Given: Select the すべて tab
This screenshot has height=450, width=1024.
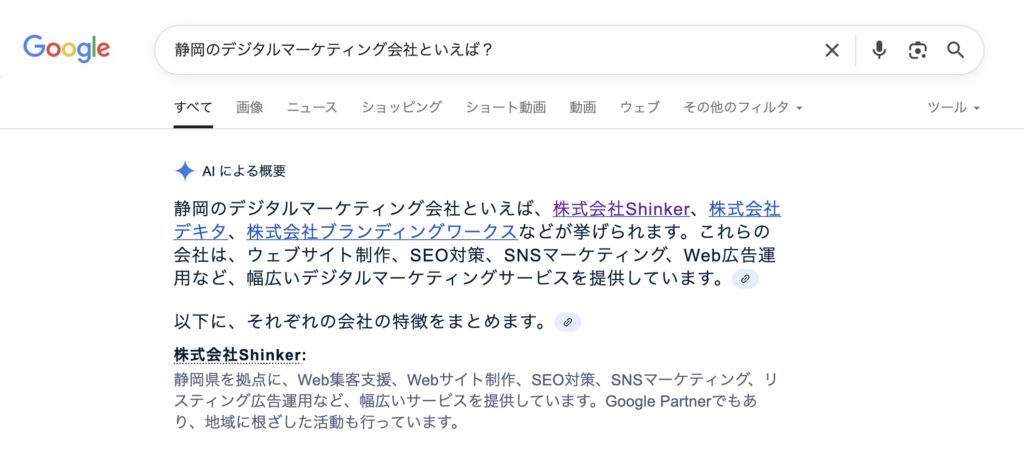Looking at the screenshot, I should [193, 107].
